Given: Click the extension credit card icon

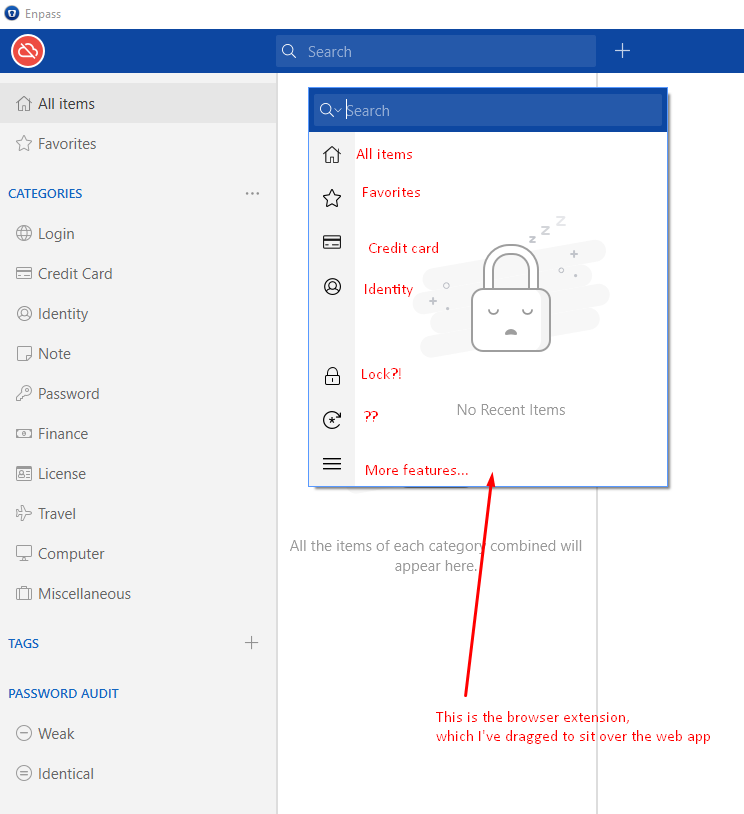Looking at the screenshot, I should pyautogui.click(x=332, y=242).
